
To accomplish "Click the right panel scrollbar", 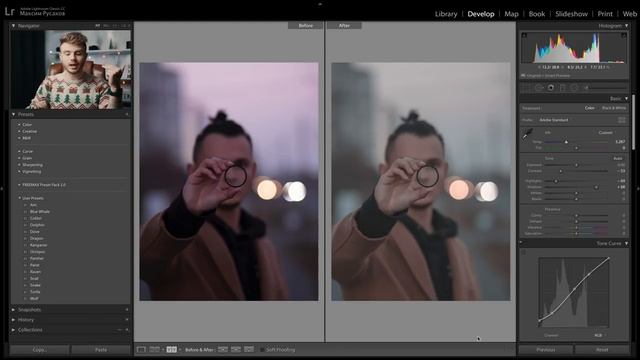I will (633, 122).
